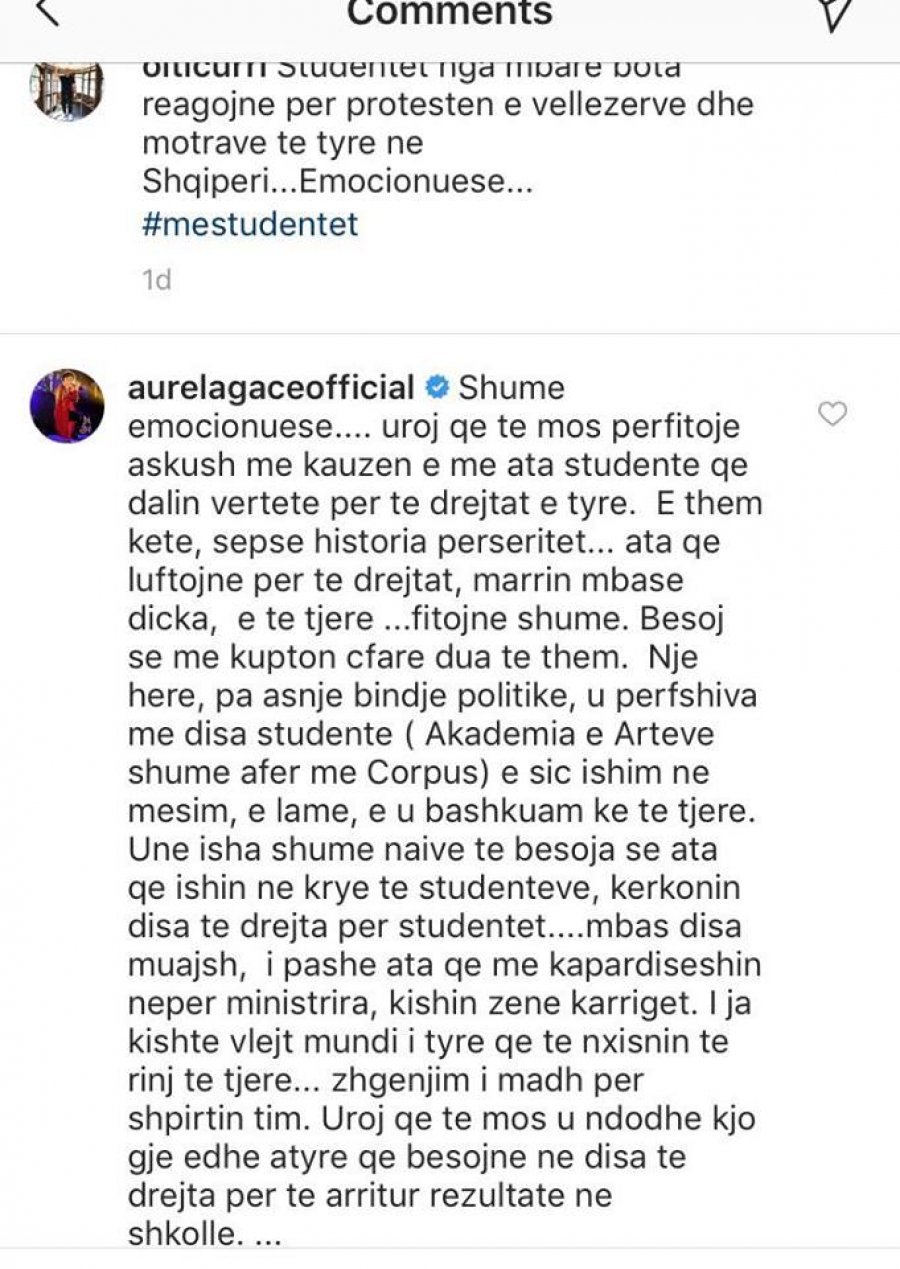900x1269 pixels.
Task: Tap the blue verified badge
Action: 437,388
